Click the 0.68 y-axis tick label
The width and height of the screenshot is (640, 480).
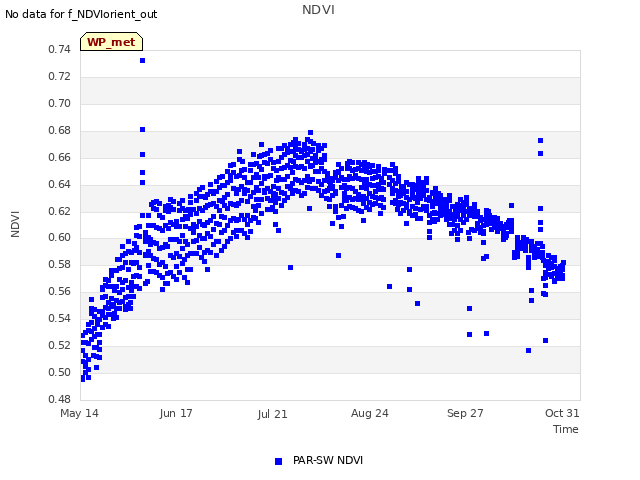point(59,130)
